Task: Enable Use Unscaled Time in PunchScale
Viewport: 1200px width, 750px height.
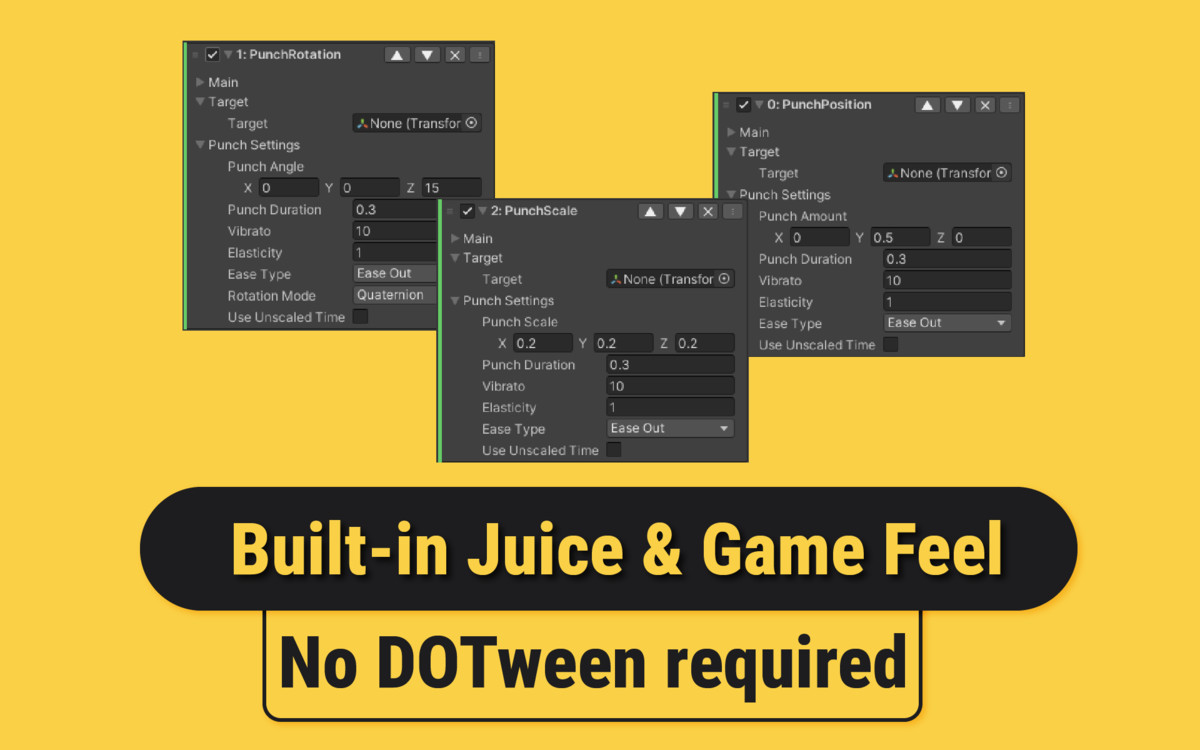Action: click(x=614, y=450)
